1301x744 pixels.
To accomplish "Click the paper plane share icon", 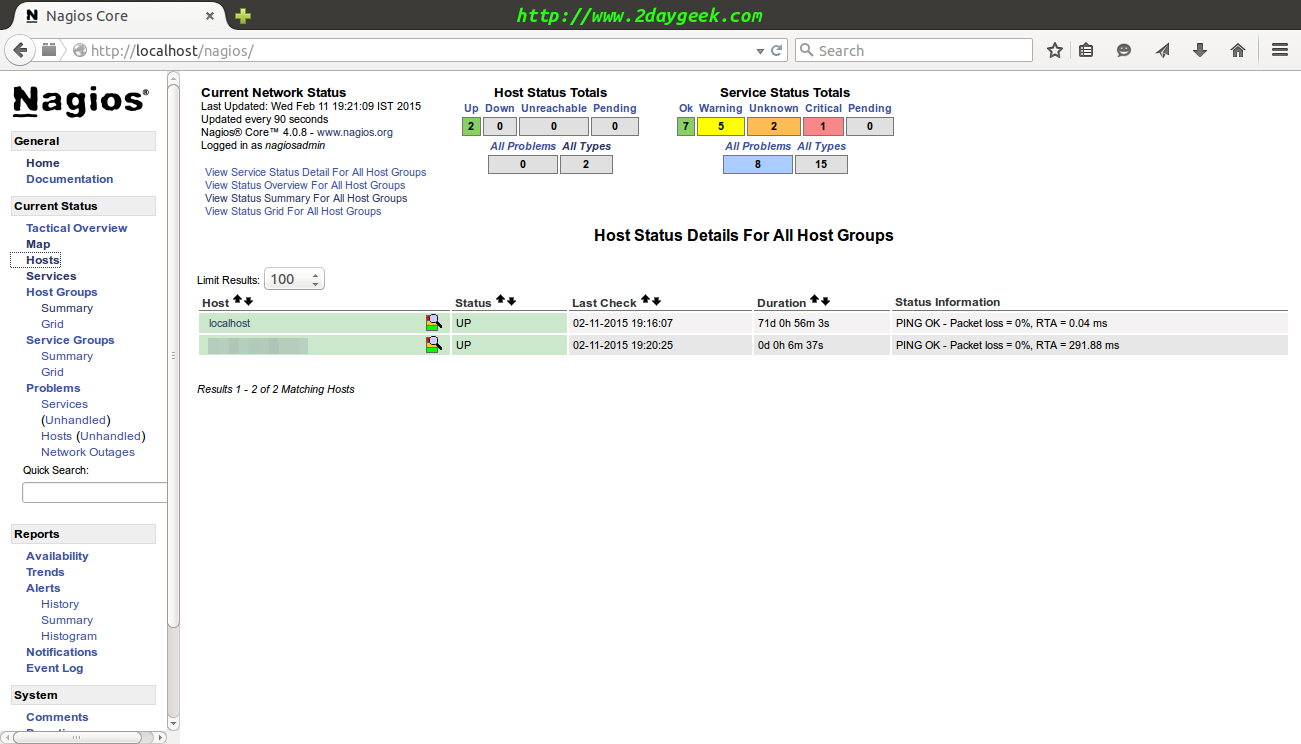I will tap(1162, 50).
